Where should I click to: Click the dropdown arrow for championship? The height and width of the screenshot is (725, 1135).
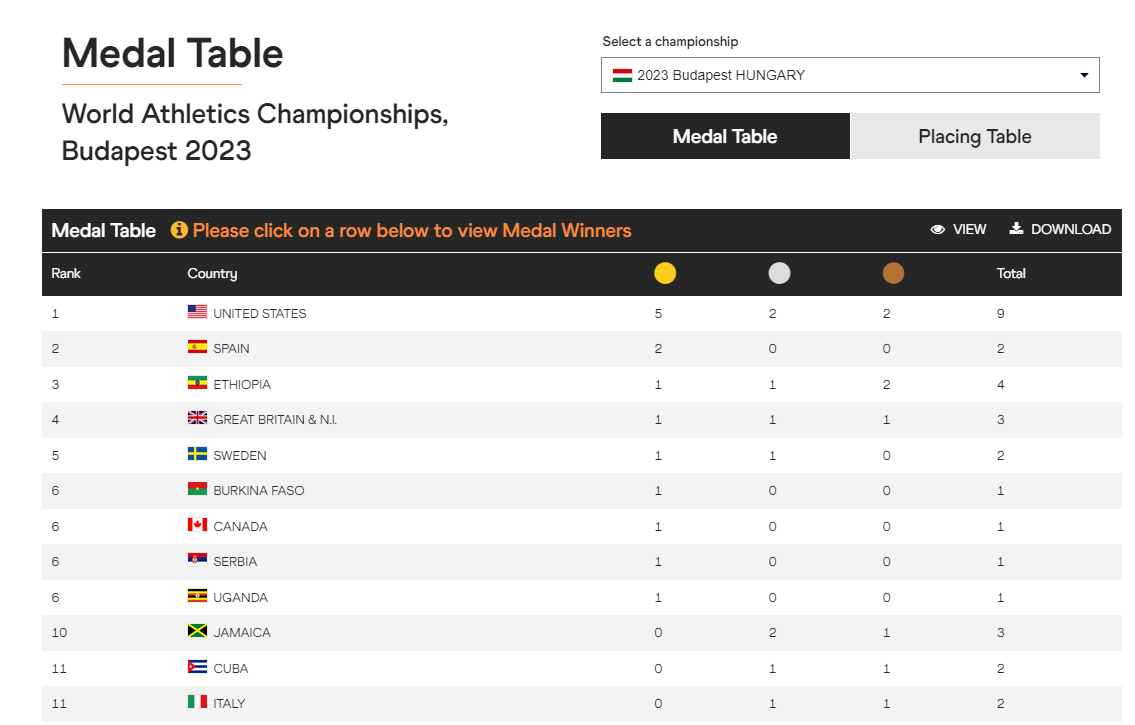1084,75
